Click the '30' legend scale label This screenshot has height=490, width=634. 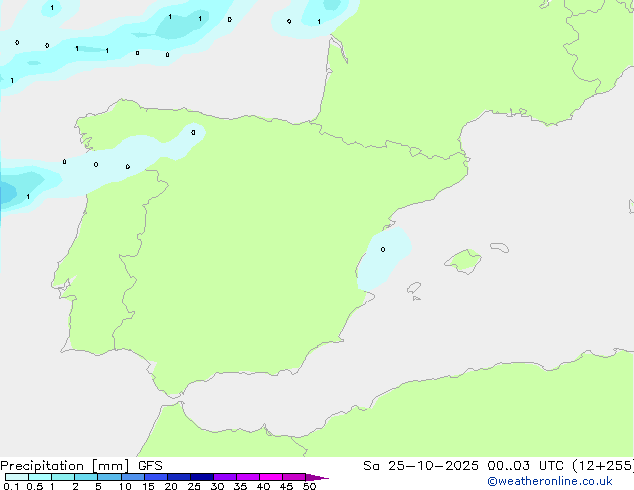217,486
